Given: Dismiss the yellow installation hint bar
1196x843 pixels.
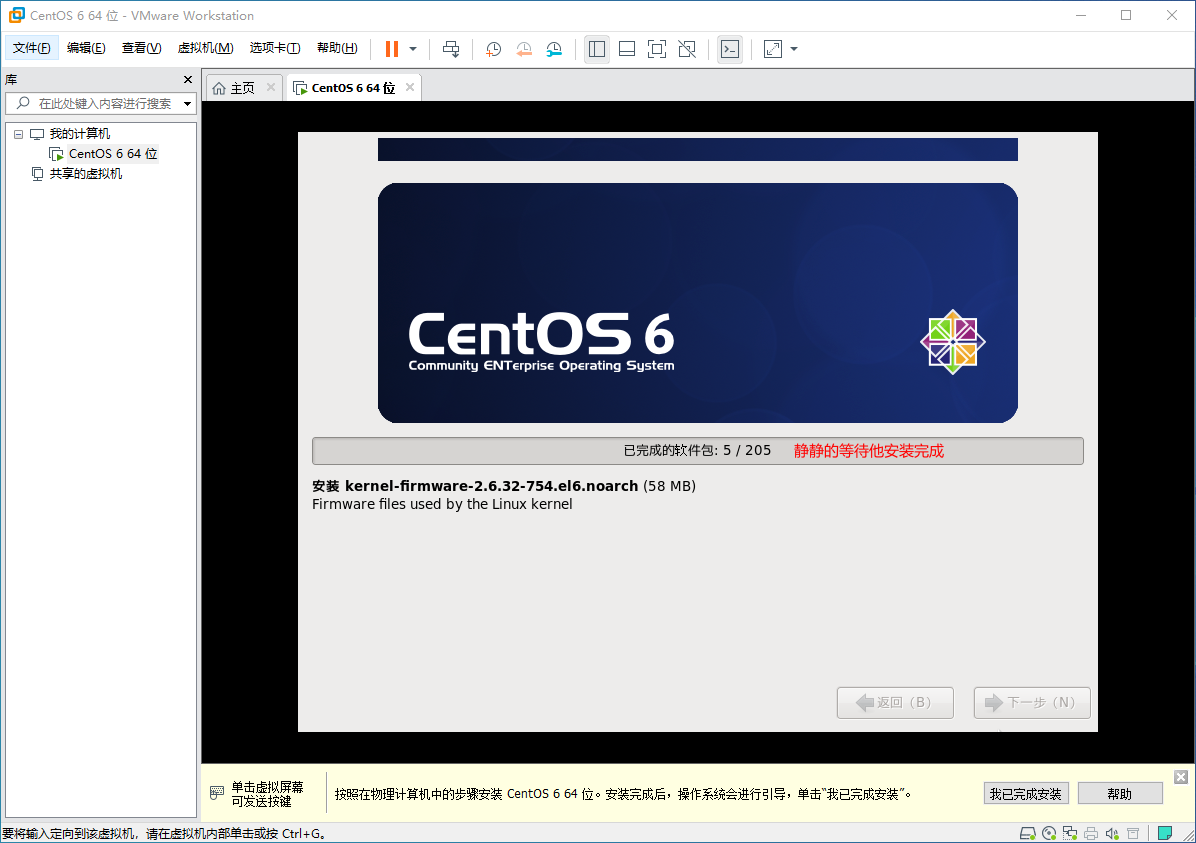Looking at the screenshot, I should click(x=1181, y=777).
